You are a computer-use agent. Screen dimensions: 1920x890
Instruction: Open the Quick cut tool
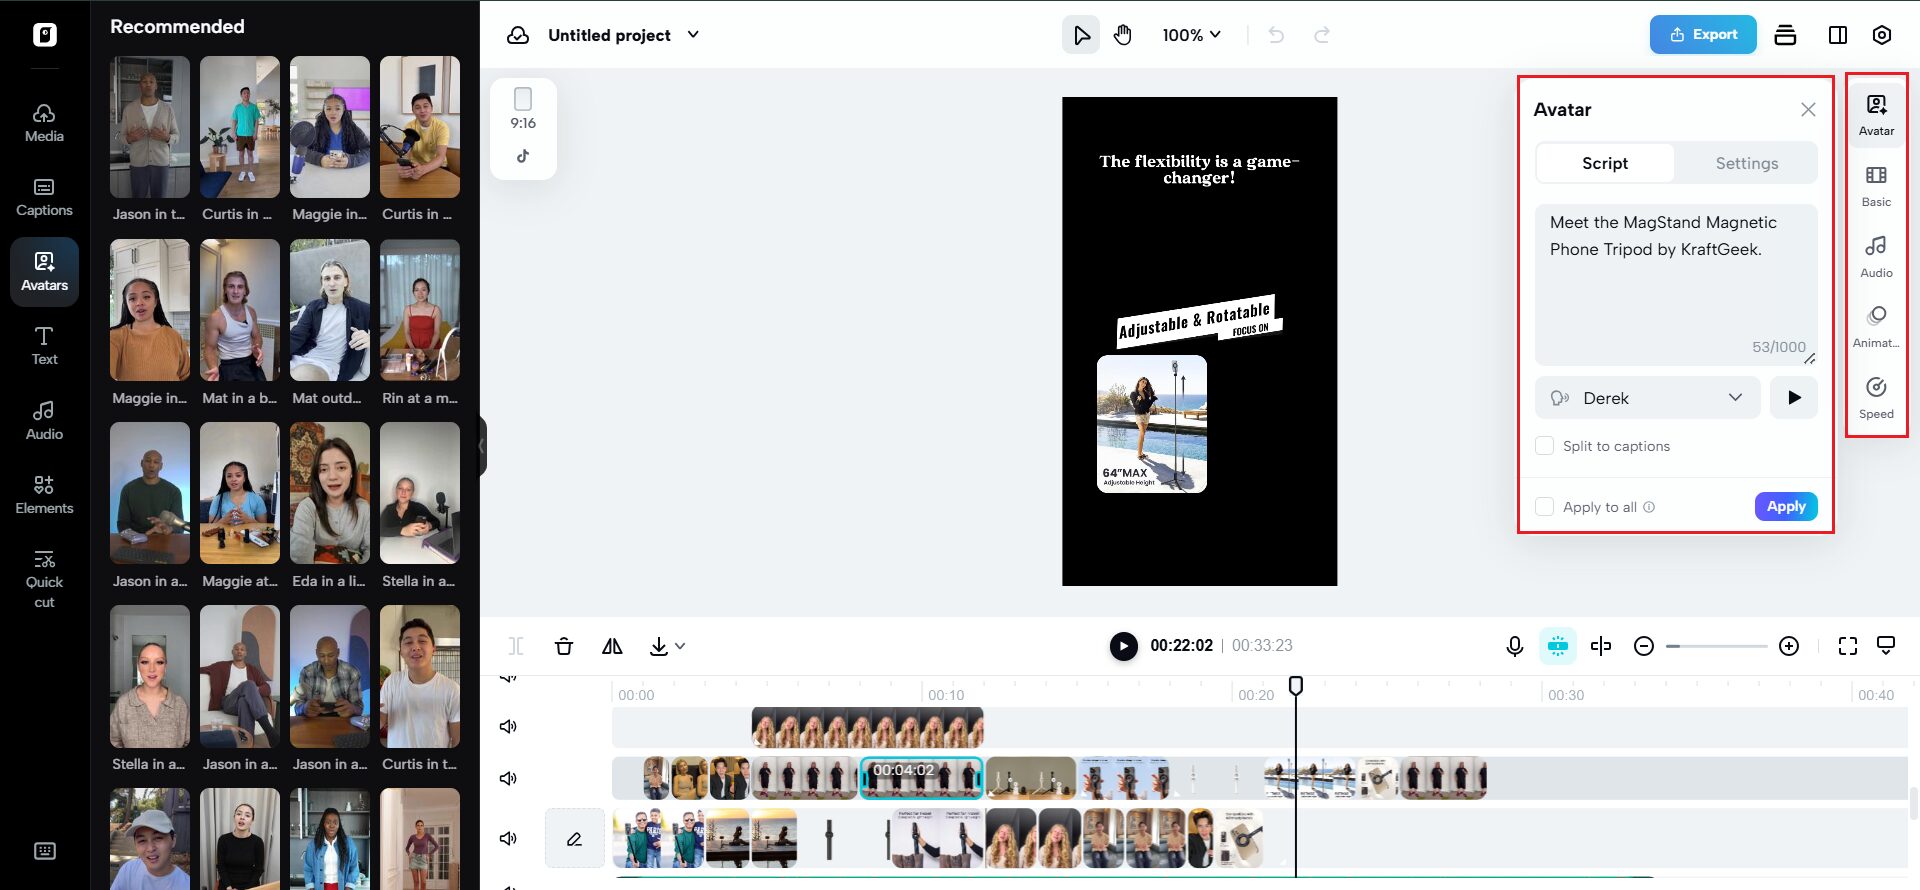tap(44, 580)
